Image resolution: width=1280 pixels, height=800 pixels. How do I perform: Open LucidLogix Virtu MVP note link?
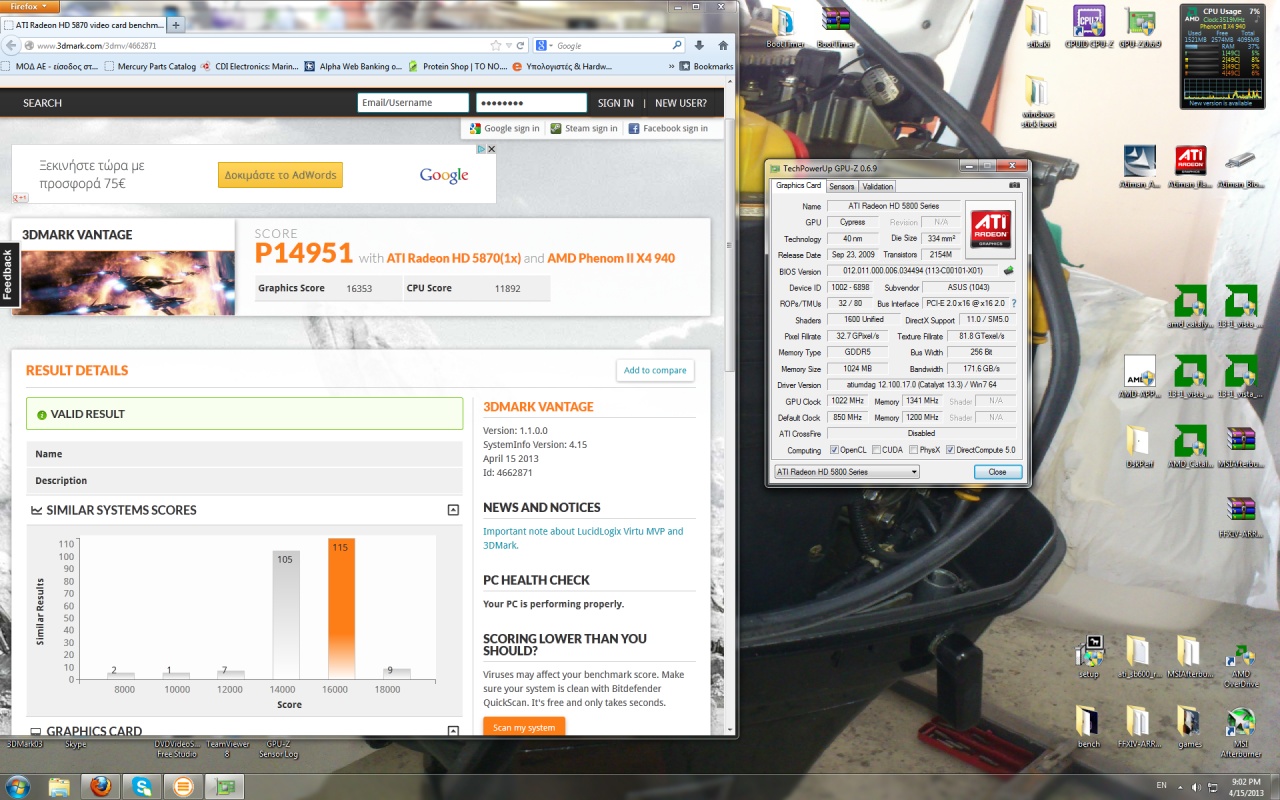(583, 538)
